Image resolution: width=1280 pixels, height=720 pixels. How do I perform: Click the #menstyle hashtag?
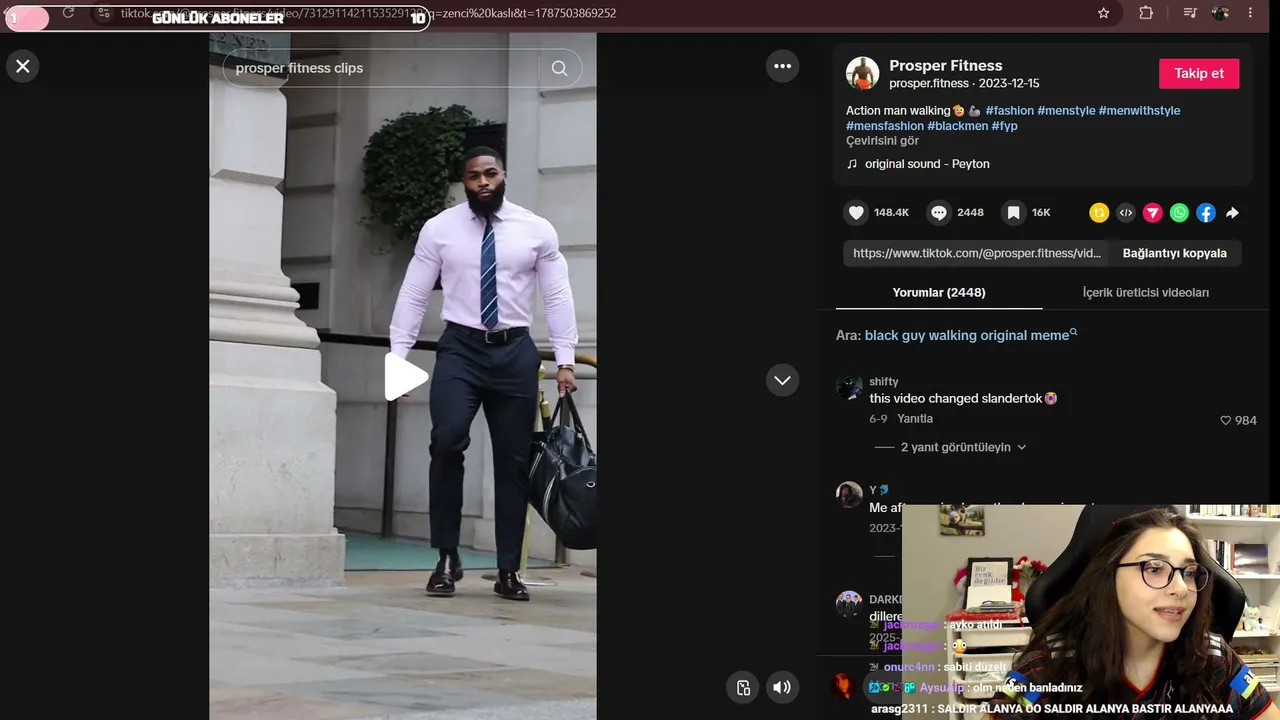1066,110
